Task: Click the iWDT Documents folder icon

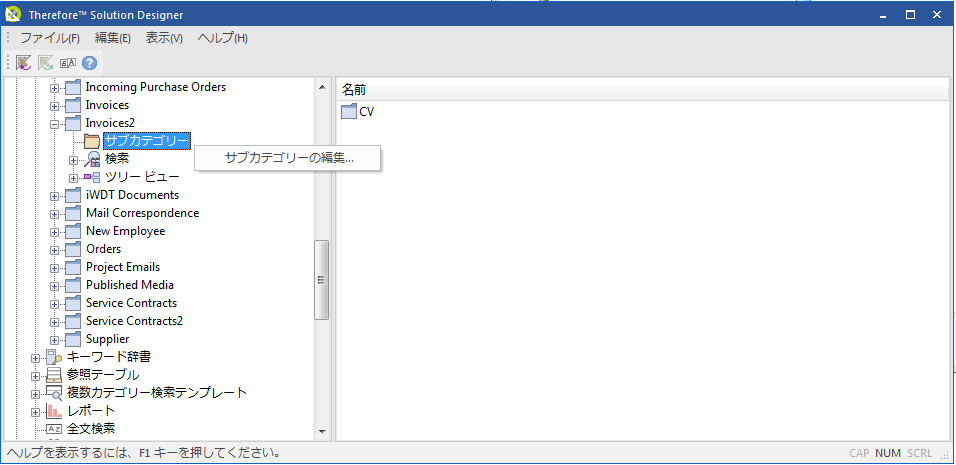Action: click(x=73, y=196)
